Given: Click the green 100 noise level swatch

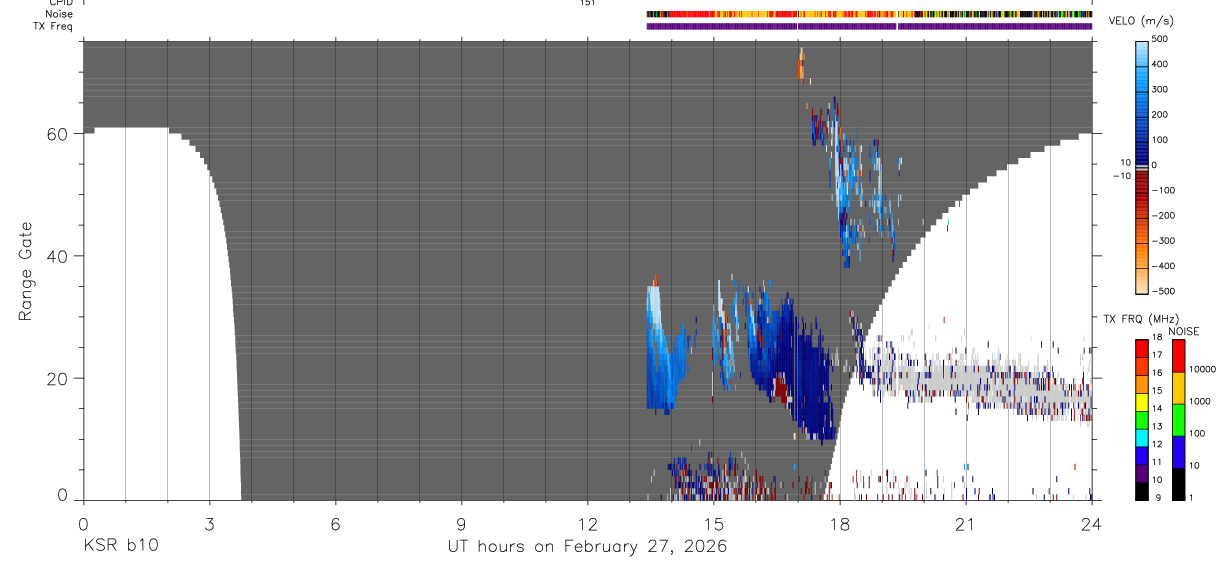Looking at the screenshot, I should click(x=1178, y=420).
